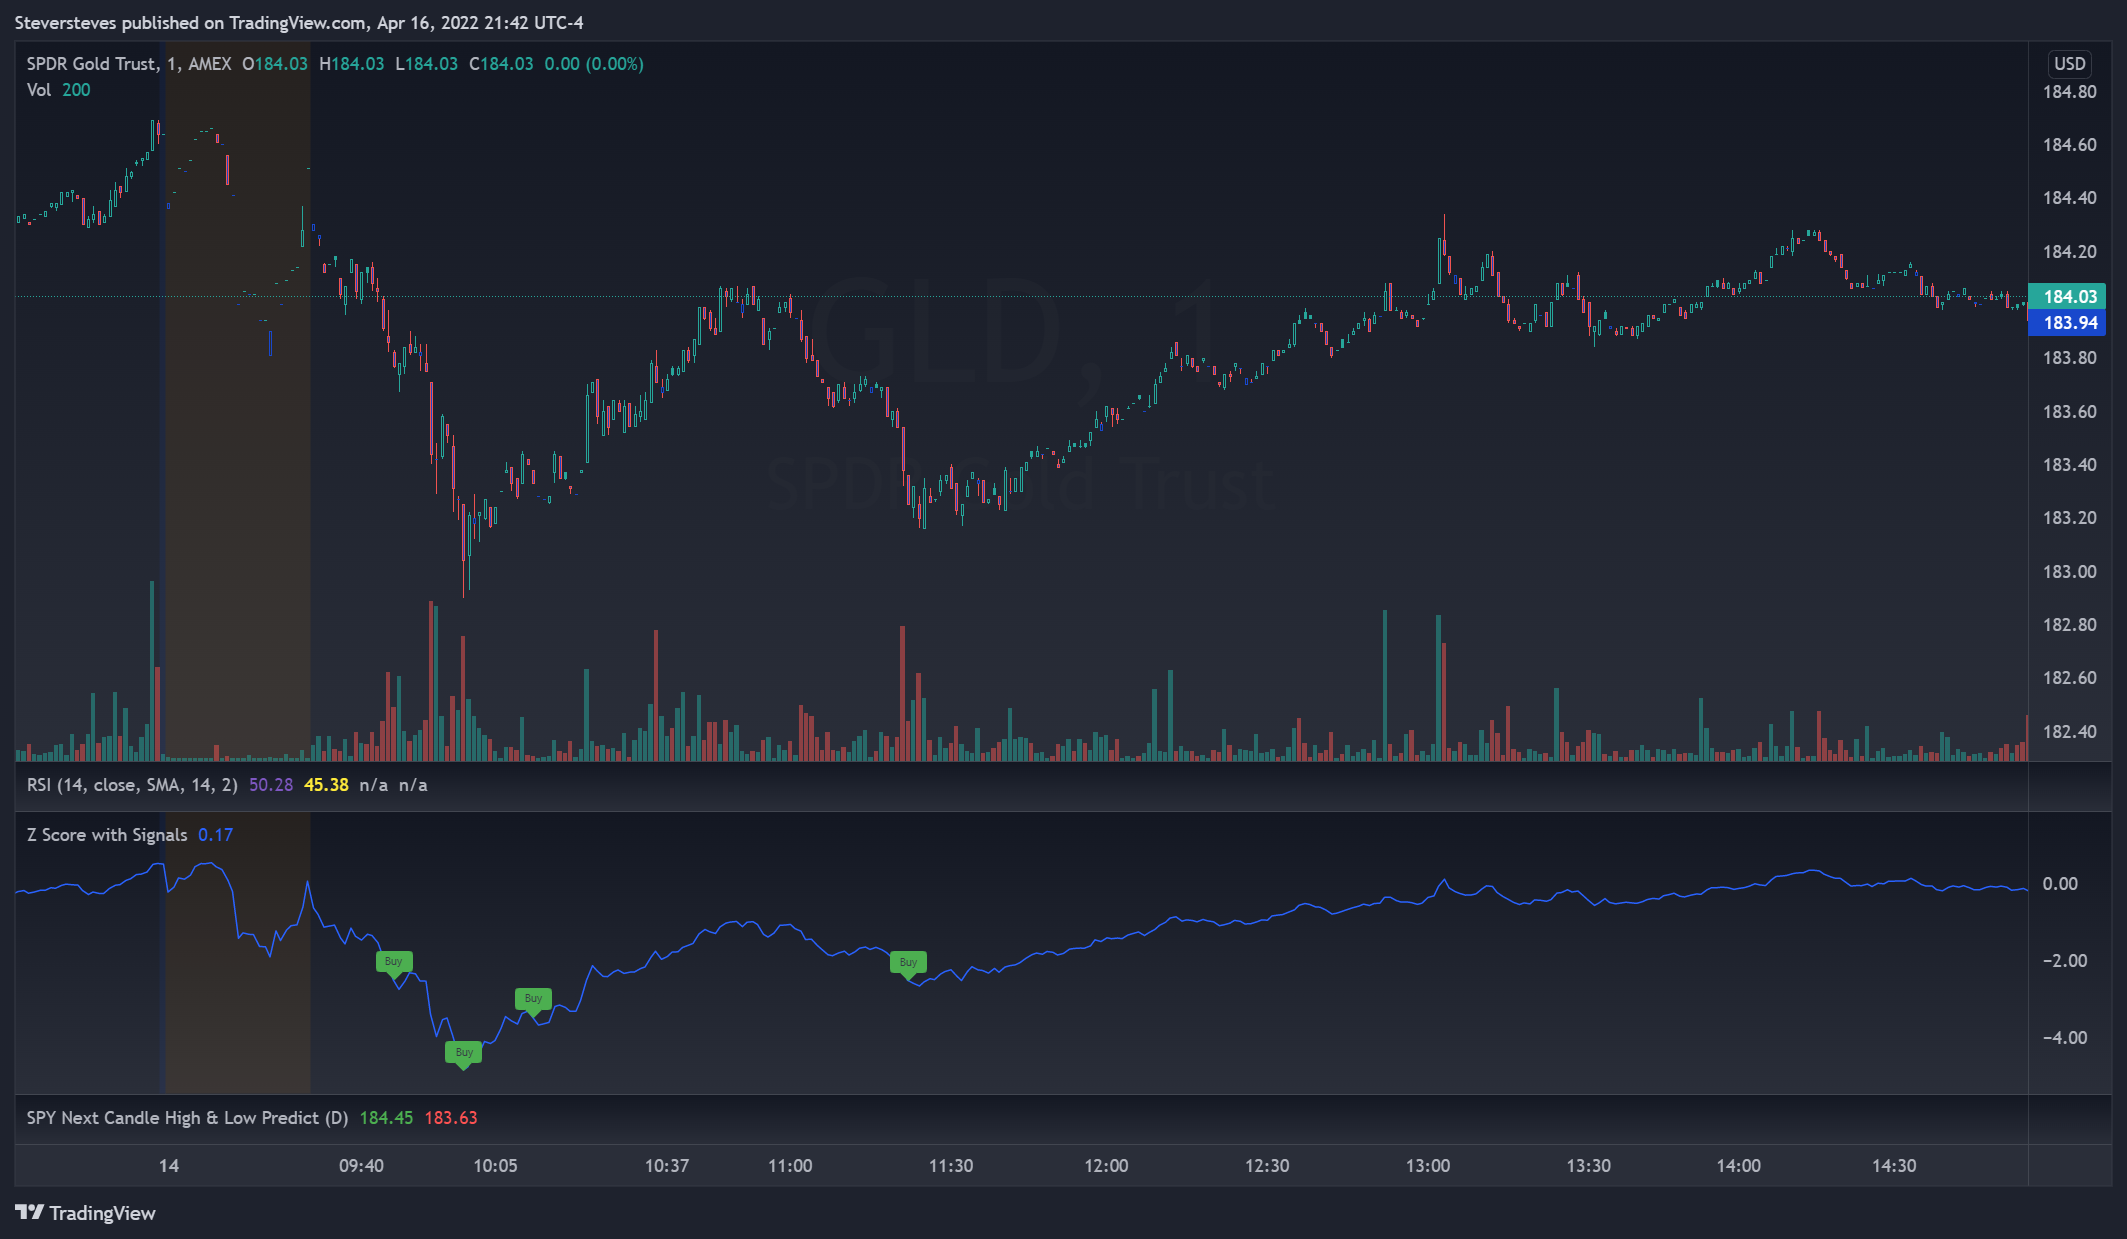Click the 12:30 time axis label
Viewport: 2127px width, 1239px height.
pos(1267,1166)
